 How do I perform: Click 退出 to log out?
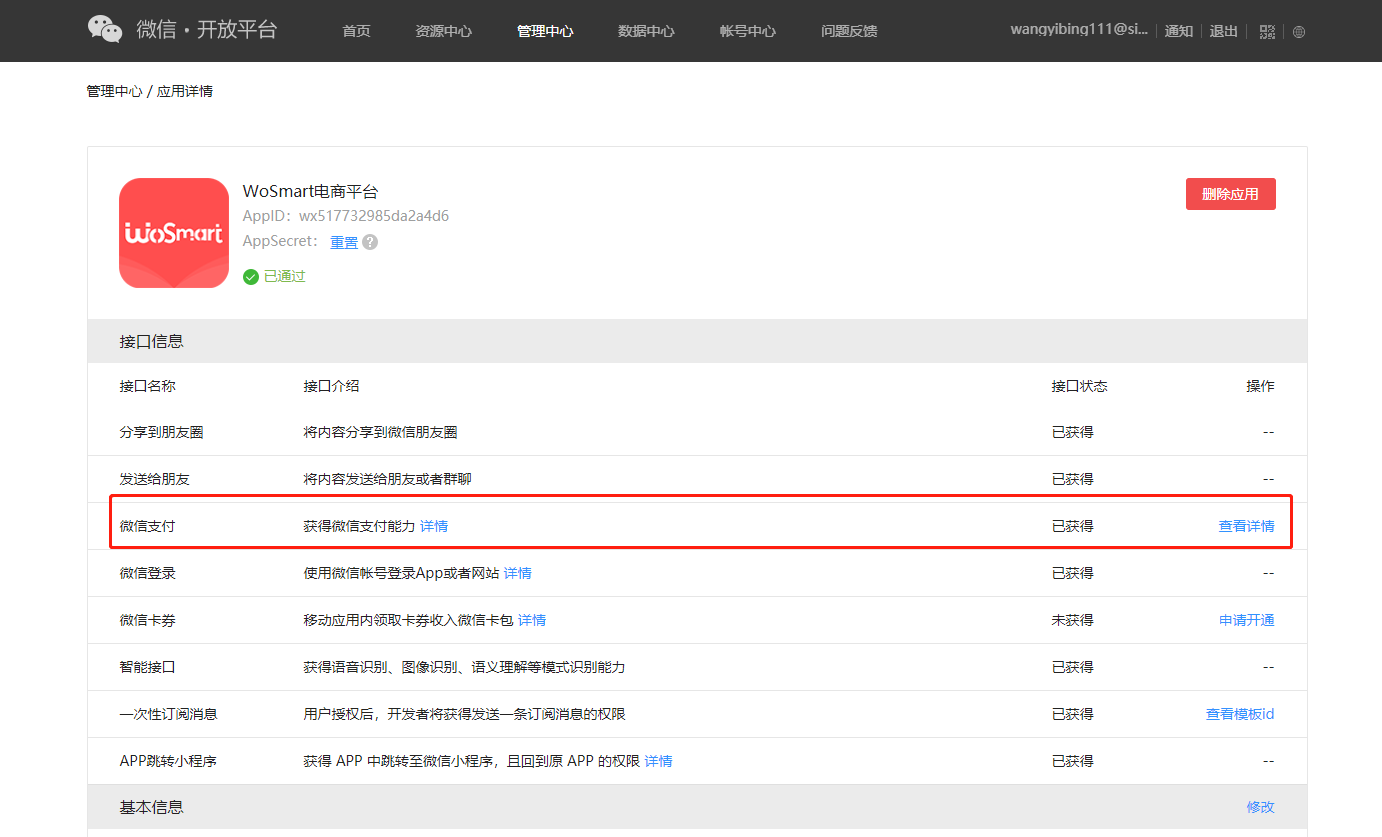click(x=1223, y=31)
